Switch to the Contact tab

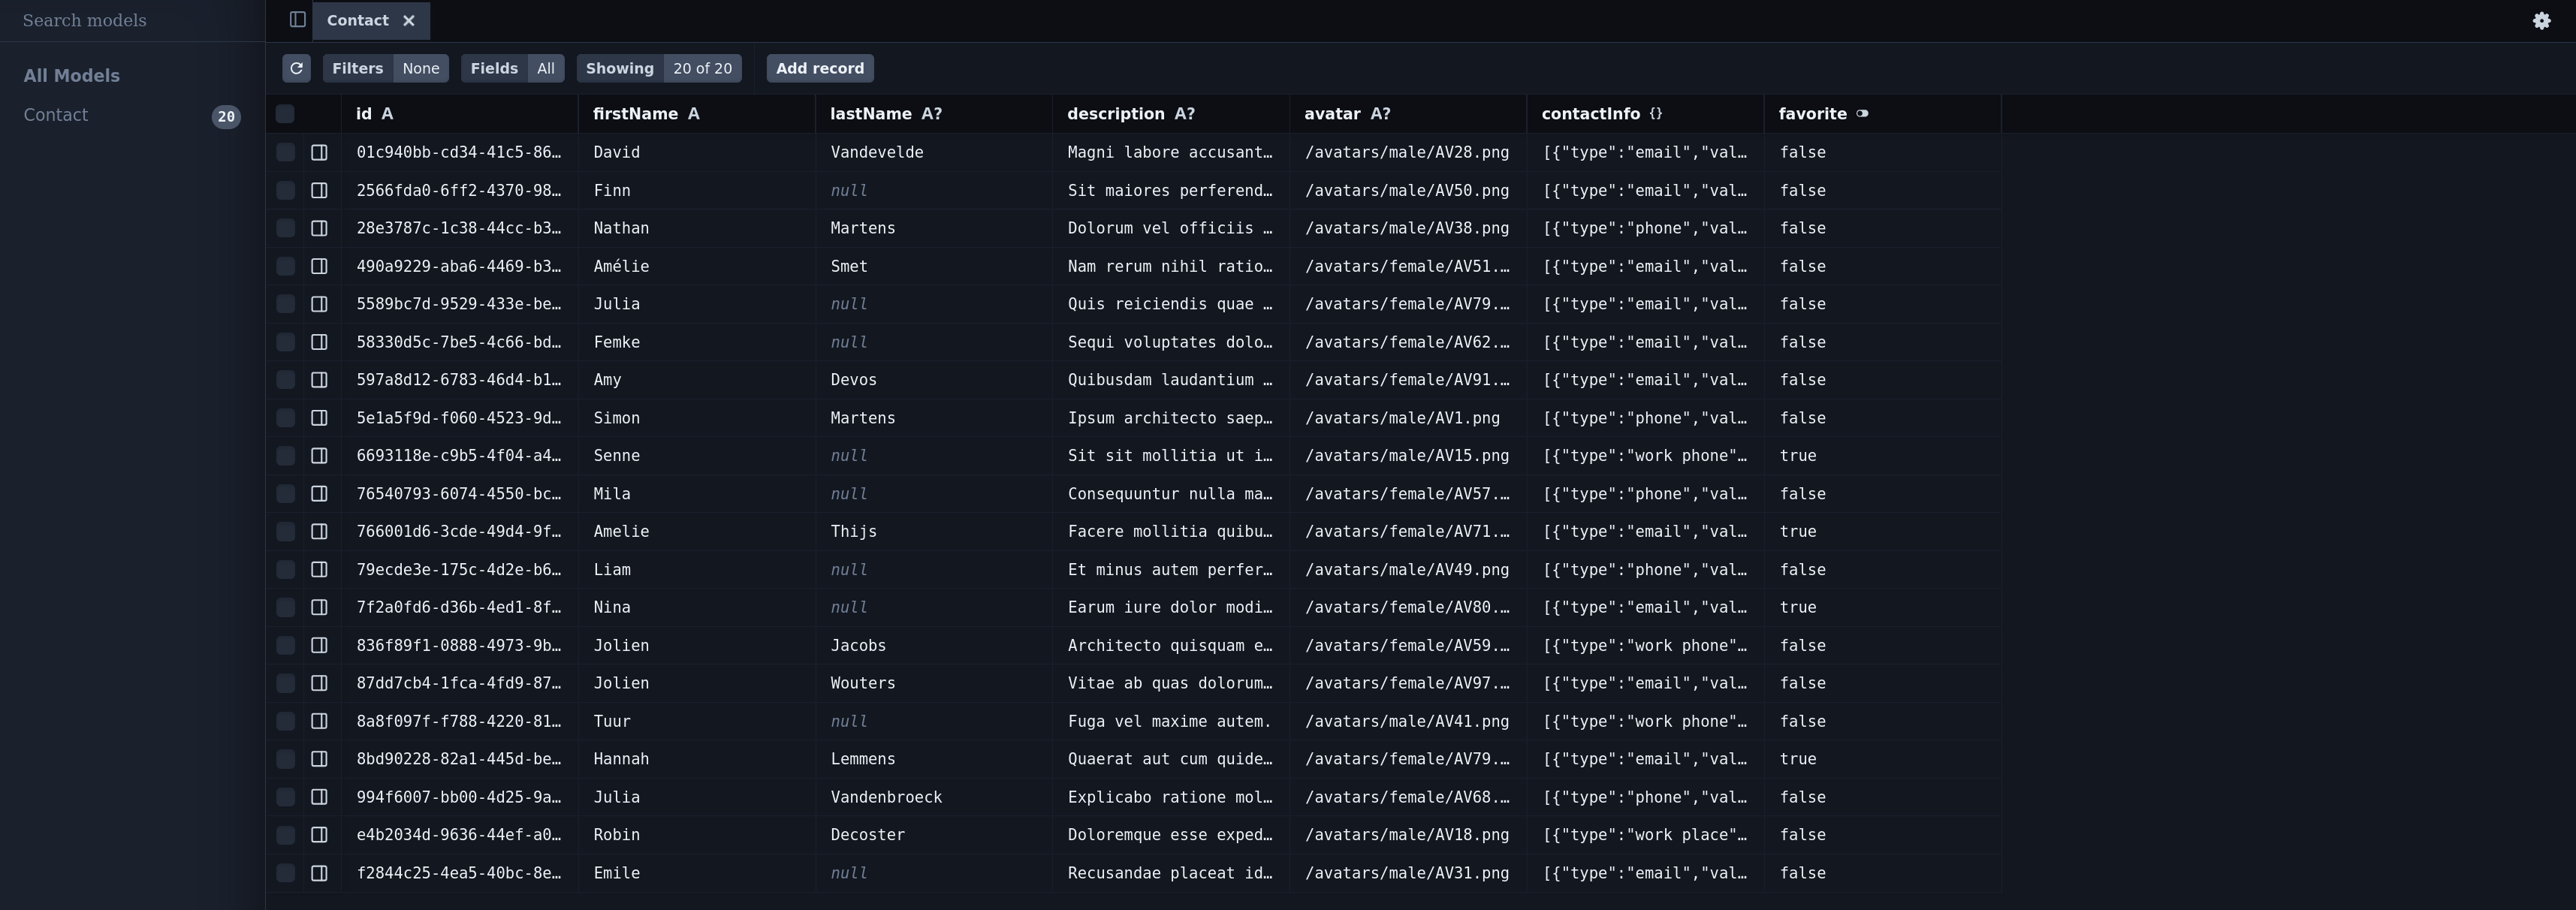click(357, 21)
